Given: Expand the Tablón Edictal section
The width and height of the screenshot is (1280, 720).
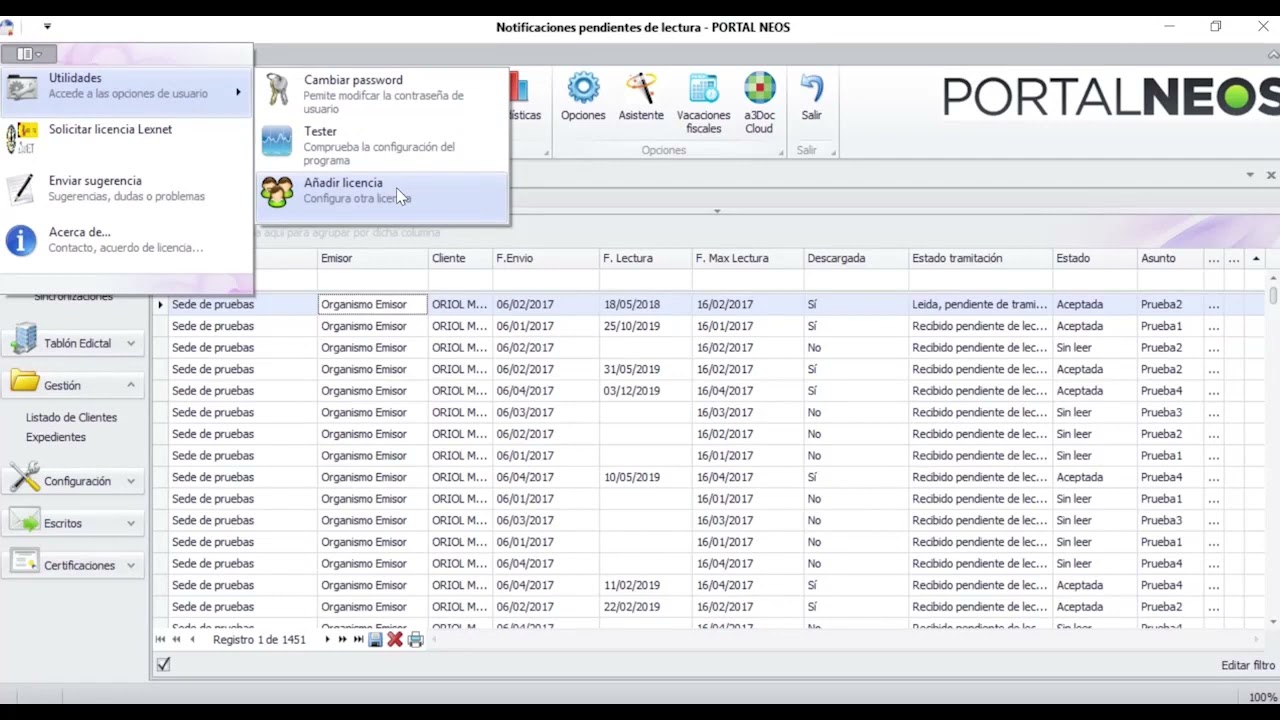Looking at the screenshot, I should coord(131,343).
